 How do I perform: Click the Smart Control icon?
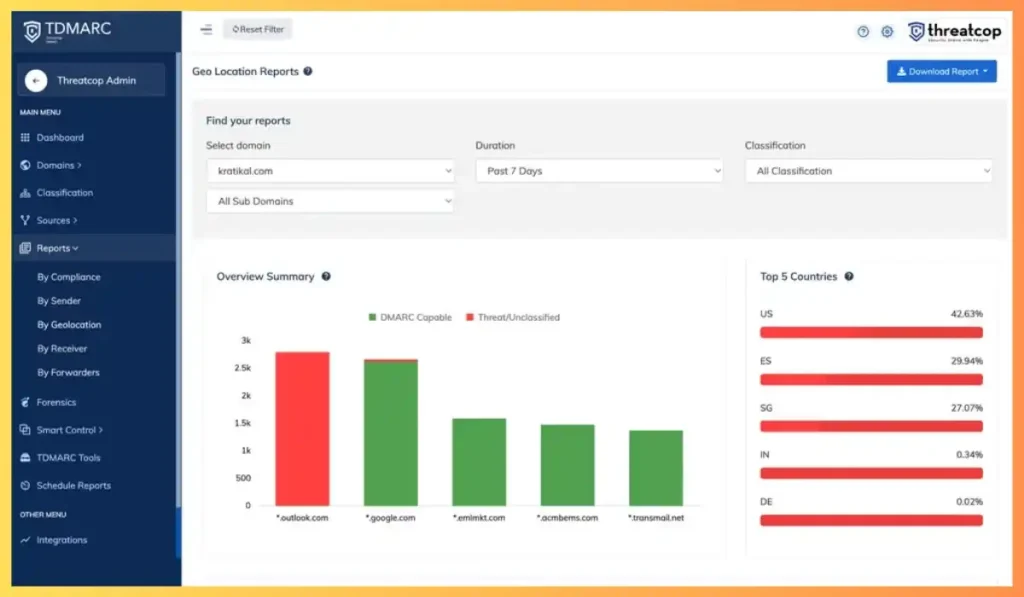(25, 430)
